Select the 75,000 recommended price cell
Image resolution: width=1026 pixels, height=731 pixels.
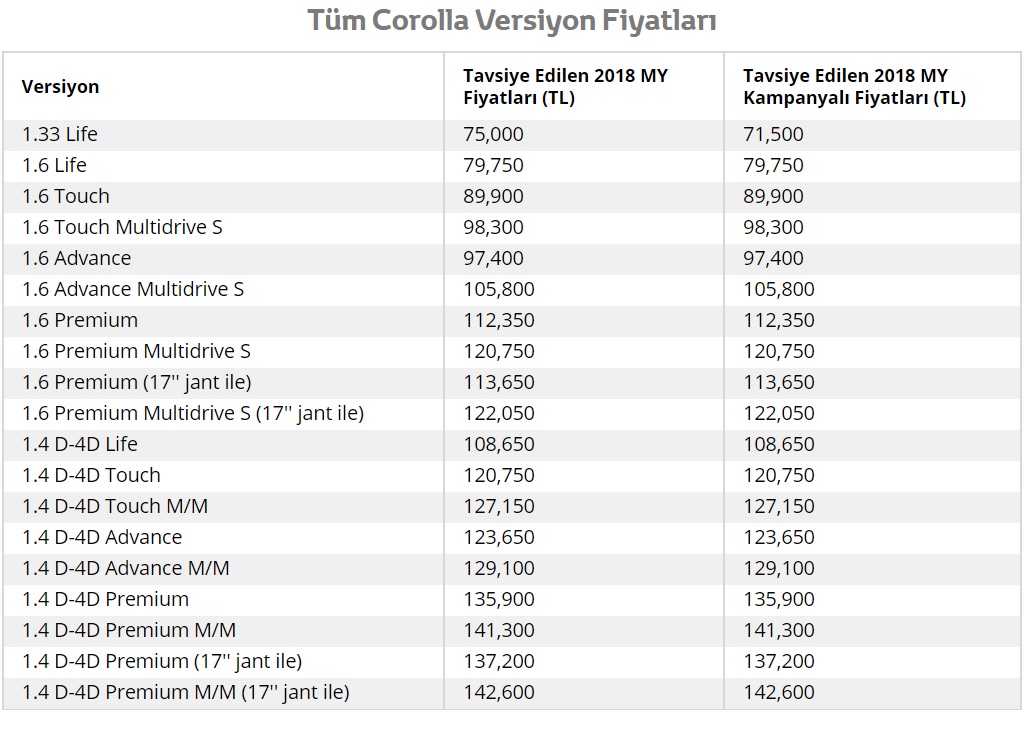(x=493, y=134)
